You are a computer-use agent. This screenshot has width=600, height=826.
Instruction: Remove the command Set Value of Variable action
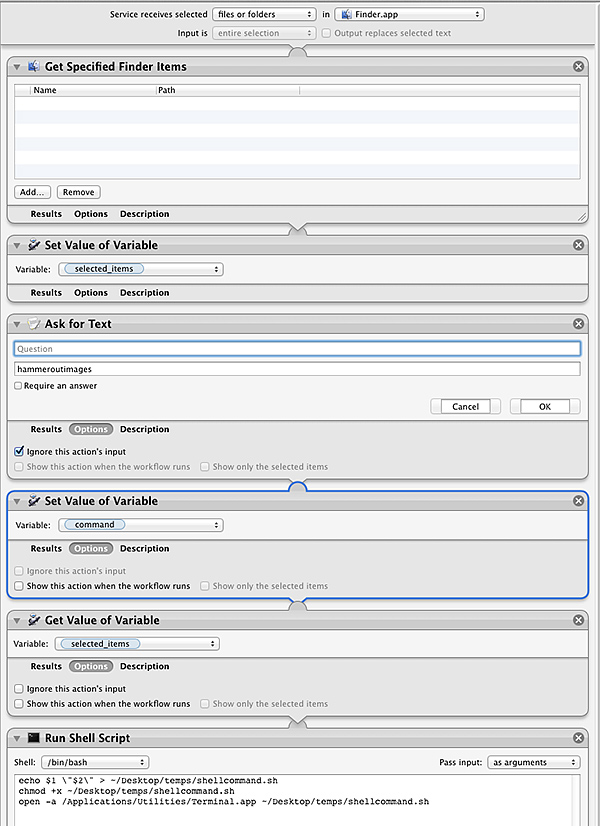point(578,500)
